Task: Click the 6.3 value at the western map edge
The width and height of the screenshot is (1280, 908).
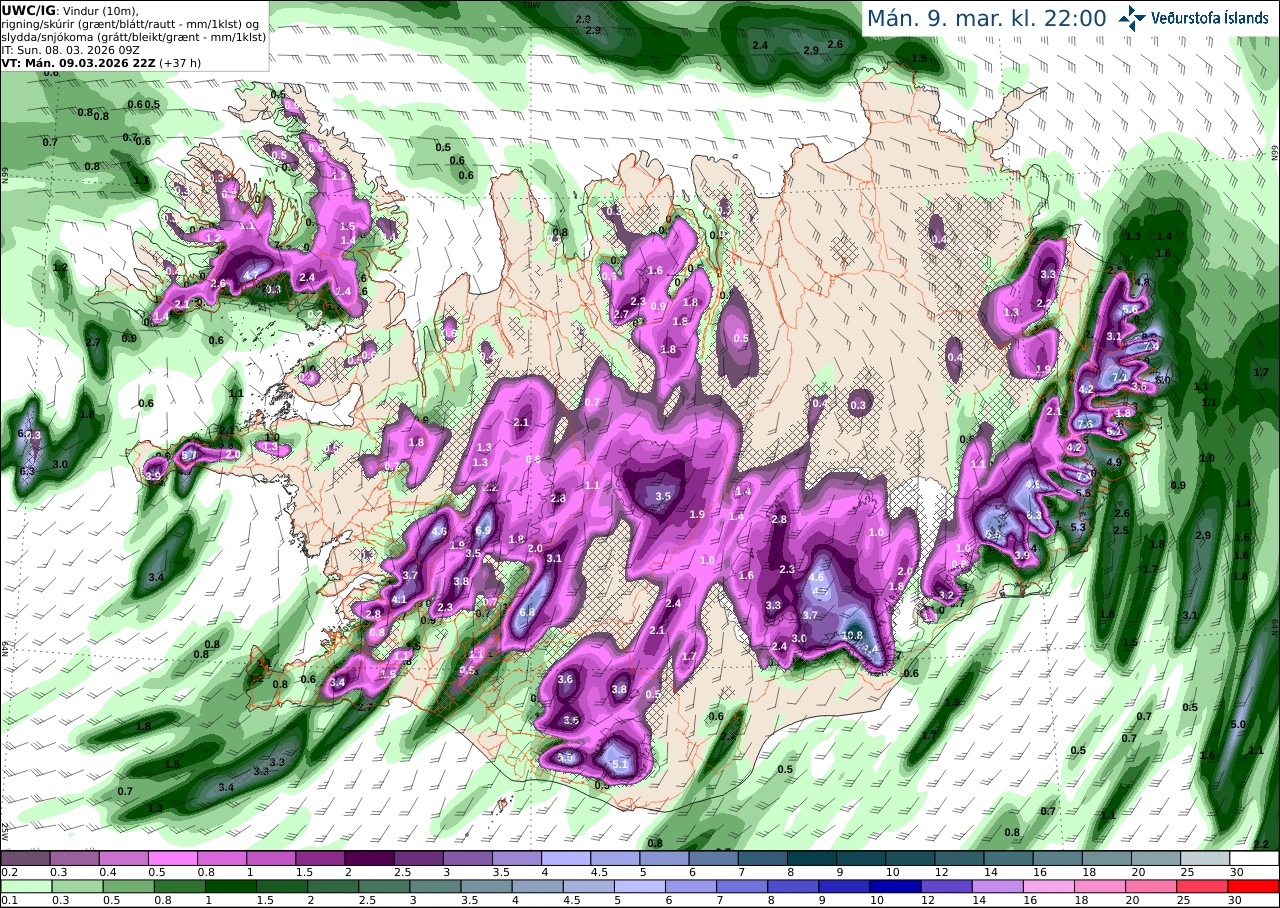Action: (x=27, y=471)
